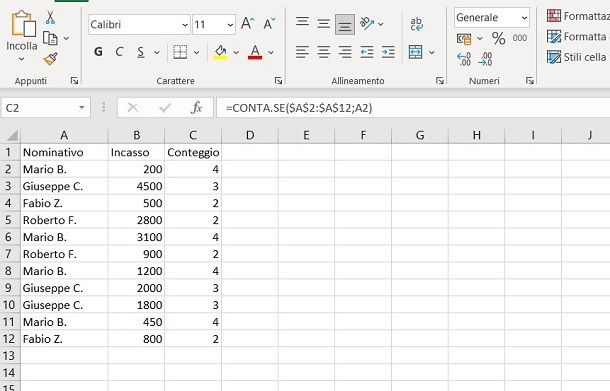Decrease indent icon
This screenshot has width=610, height=391.
point(366,52)
